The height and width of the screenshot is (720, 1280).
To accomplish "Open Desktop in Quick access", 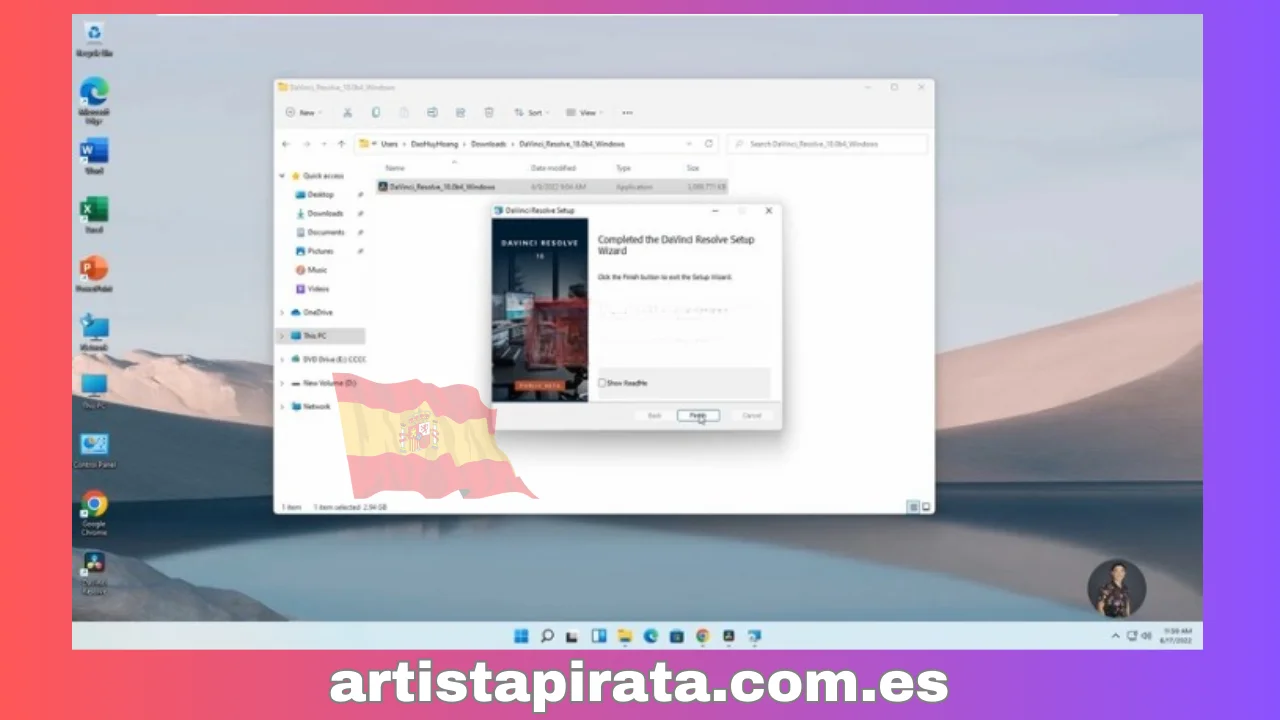I will coord(321,195).
